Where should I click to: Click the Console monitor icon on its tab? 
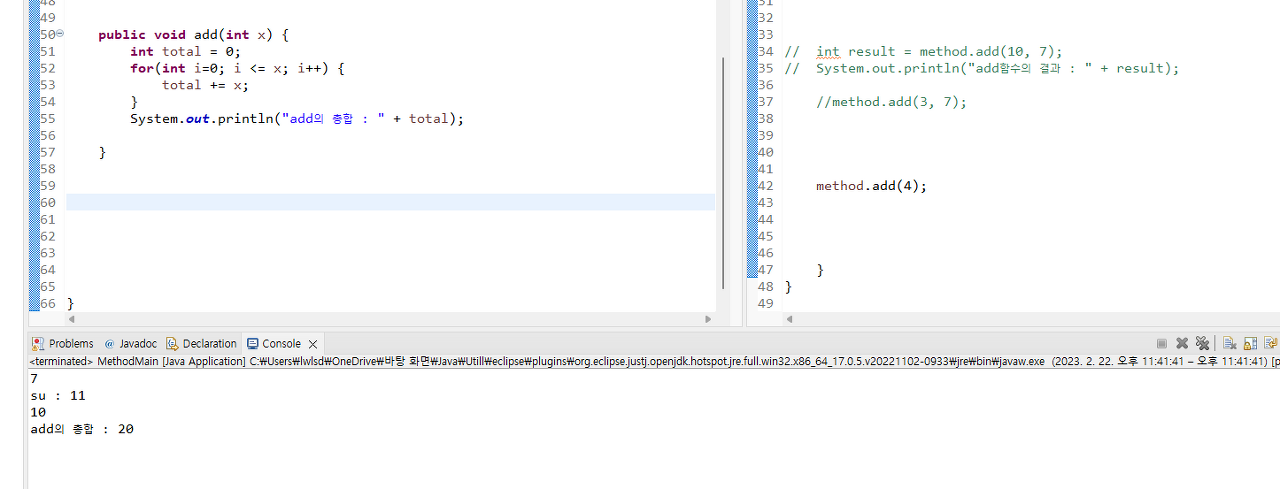(x=253, y=343)
